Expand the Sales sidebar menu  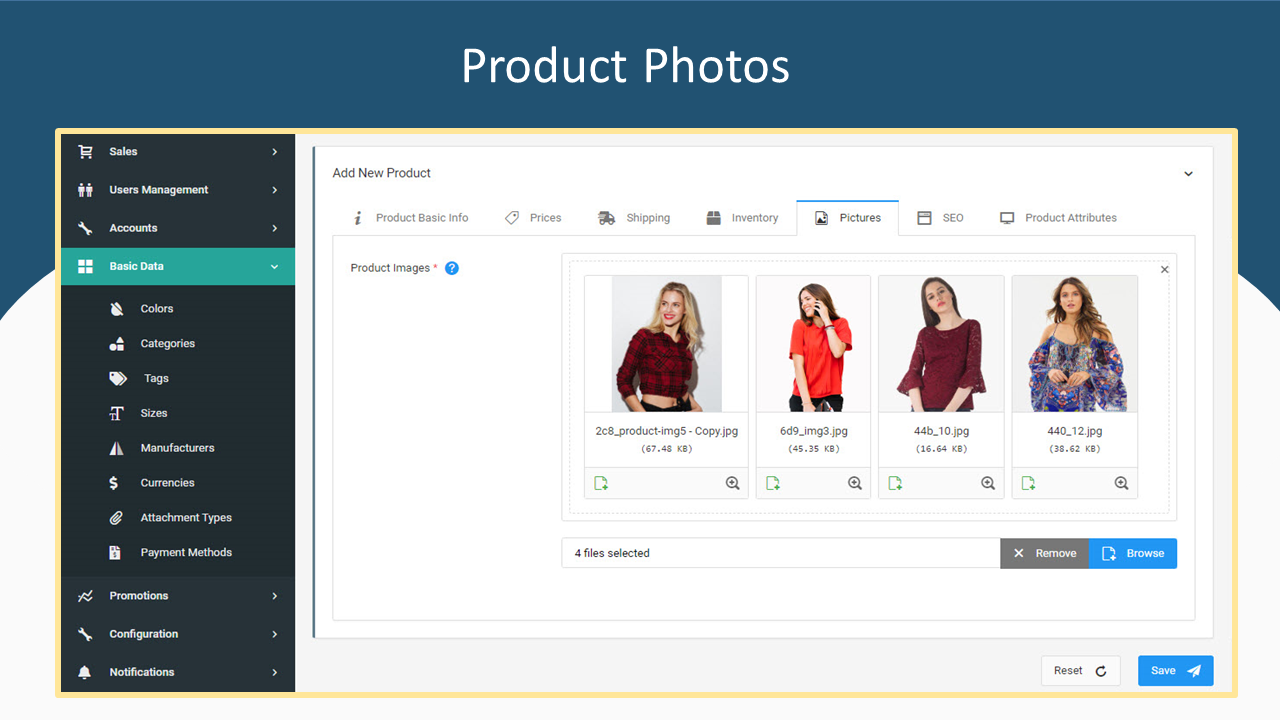[x=178, y=152]
